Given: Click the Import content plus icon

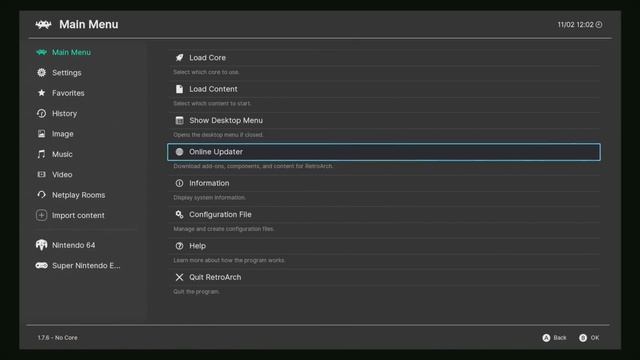Looking at the screenshot, I should coord(41,215).
